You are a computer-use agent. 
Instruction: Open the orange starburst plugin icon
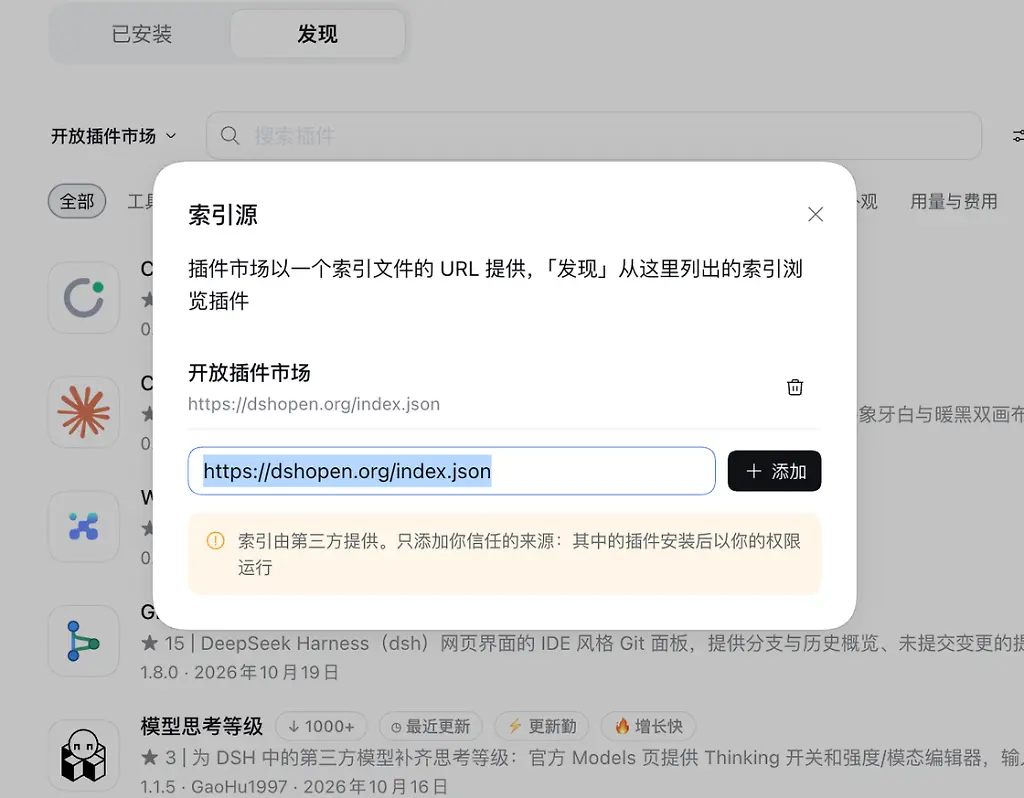tap(84, 413)
